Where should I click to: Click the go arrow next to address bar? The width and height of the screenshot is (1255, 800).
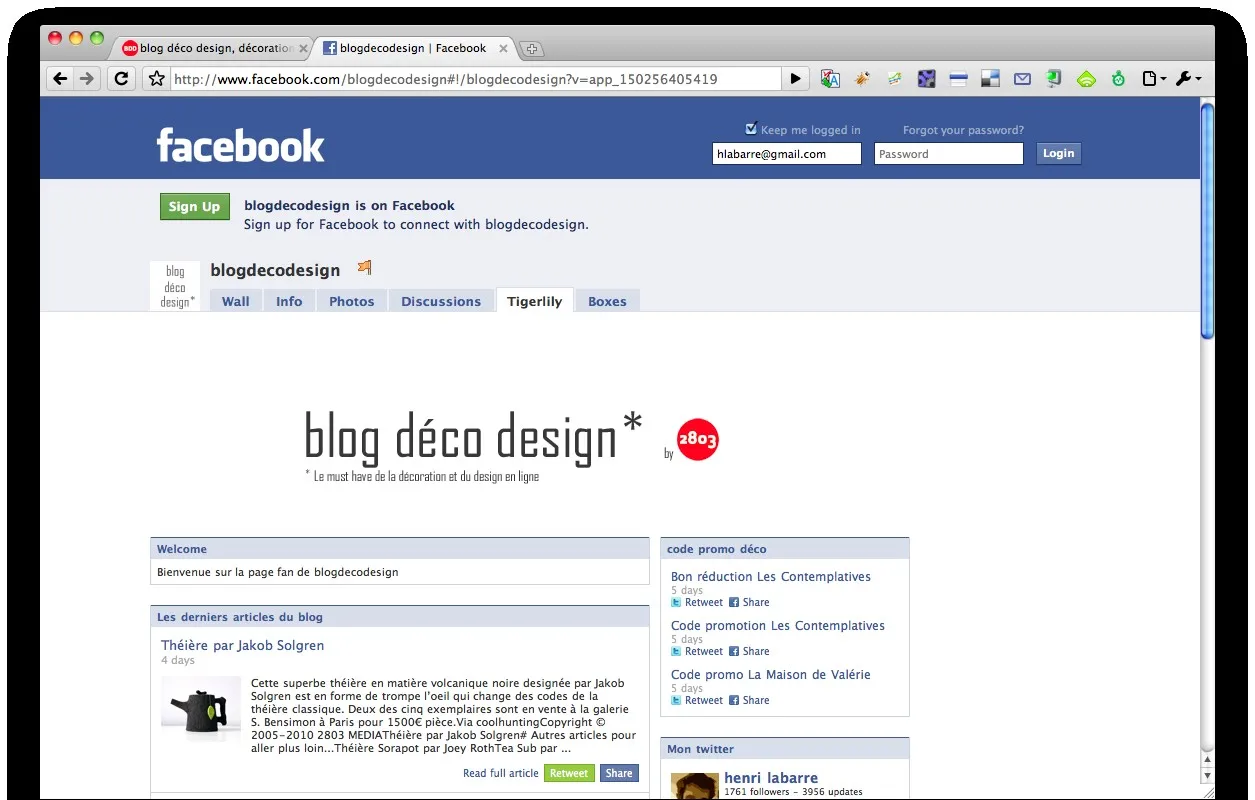(x=795, y=79)
